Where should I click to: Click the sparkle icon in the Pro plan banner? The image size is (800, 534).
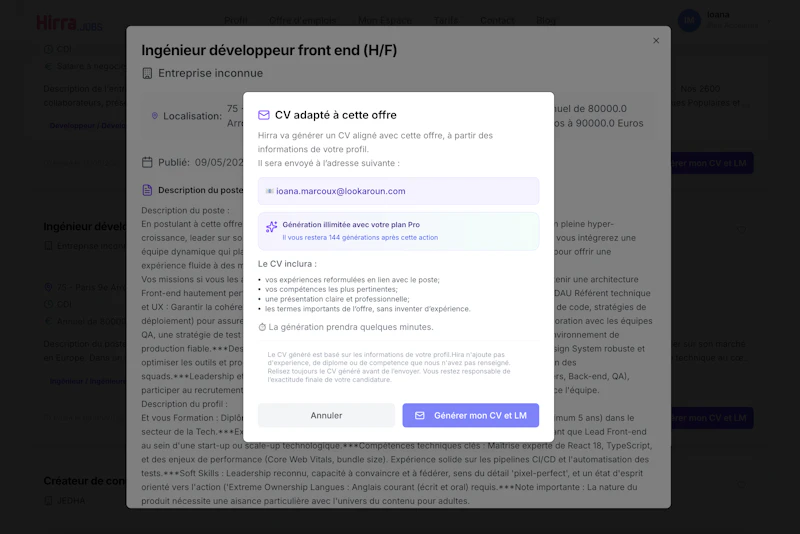[x=271, y=227]
